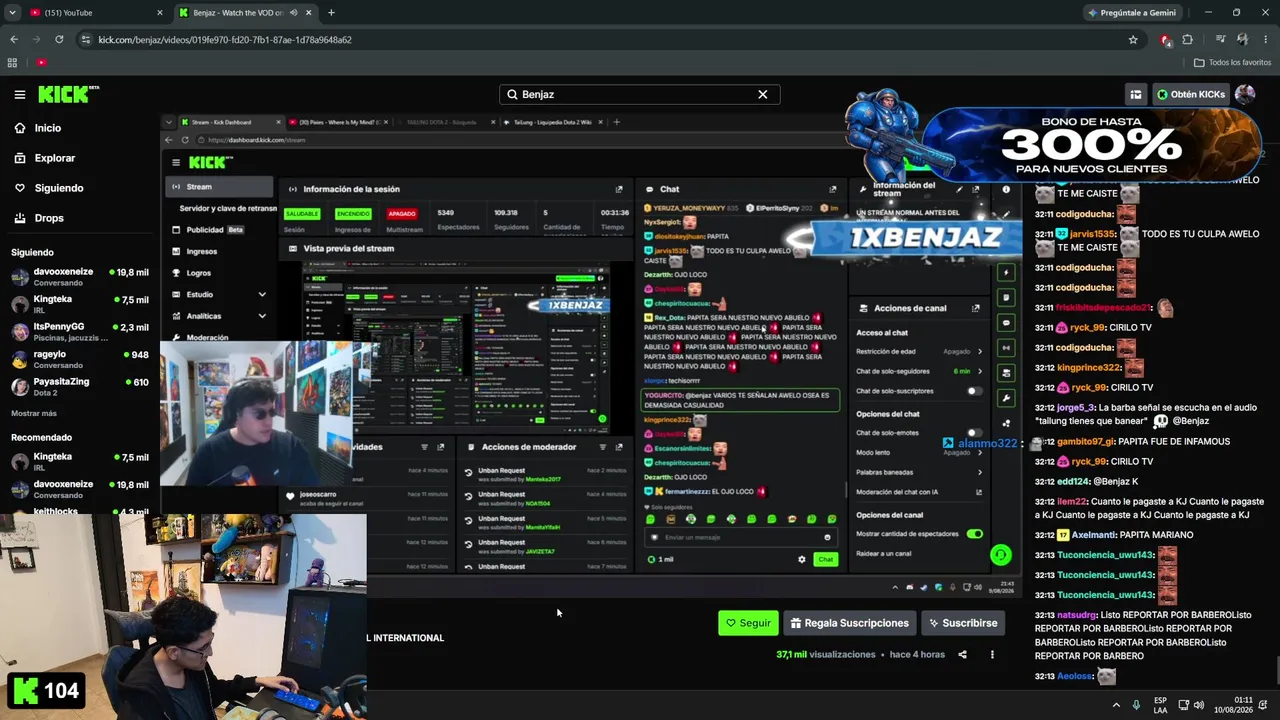The height and width of the screenshot is (720, 1280).
Task: Open the red extension with badge 4
Action: tap(1165, 40)
